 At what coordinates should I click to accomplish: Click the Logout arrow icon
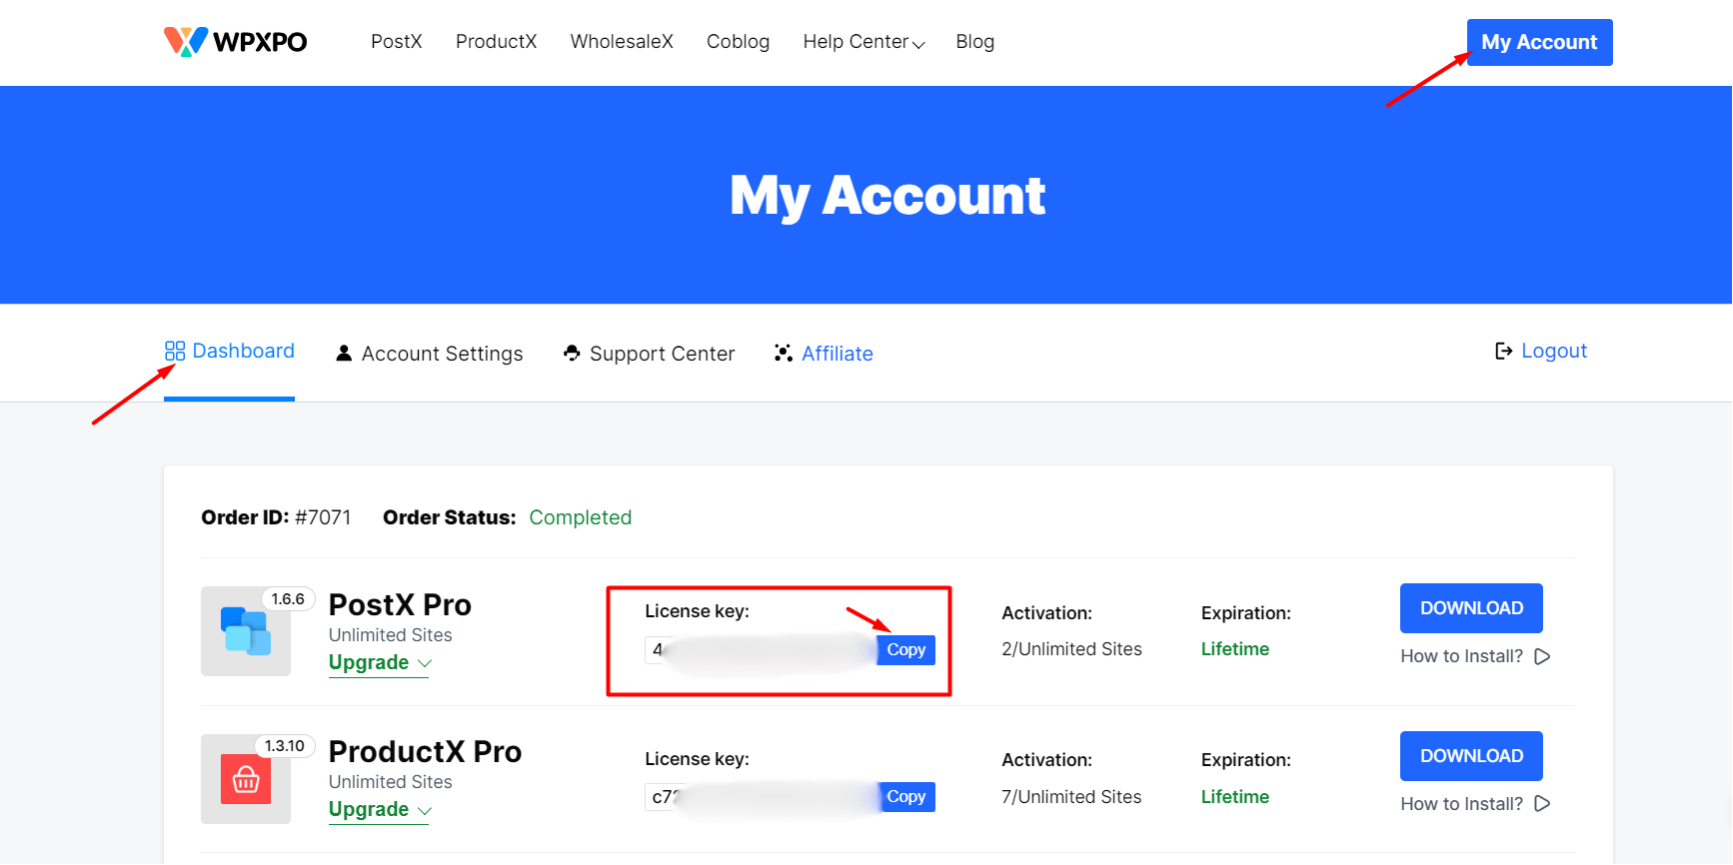click(1504, 351)
